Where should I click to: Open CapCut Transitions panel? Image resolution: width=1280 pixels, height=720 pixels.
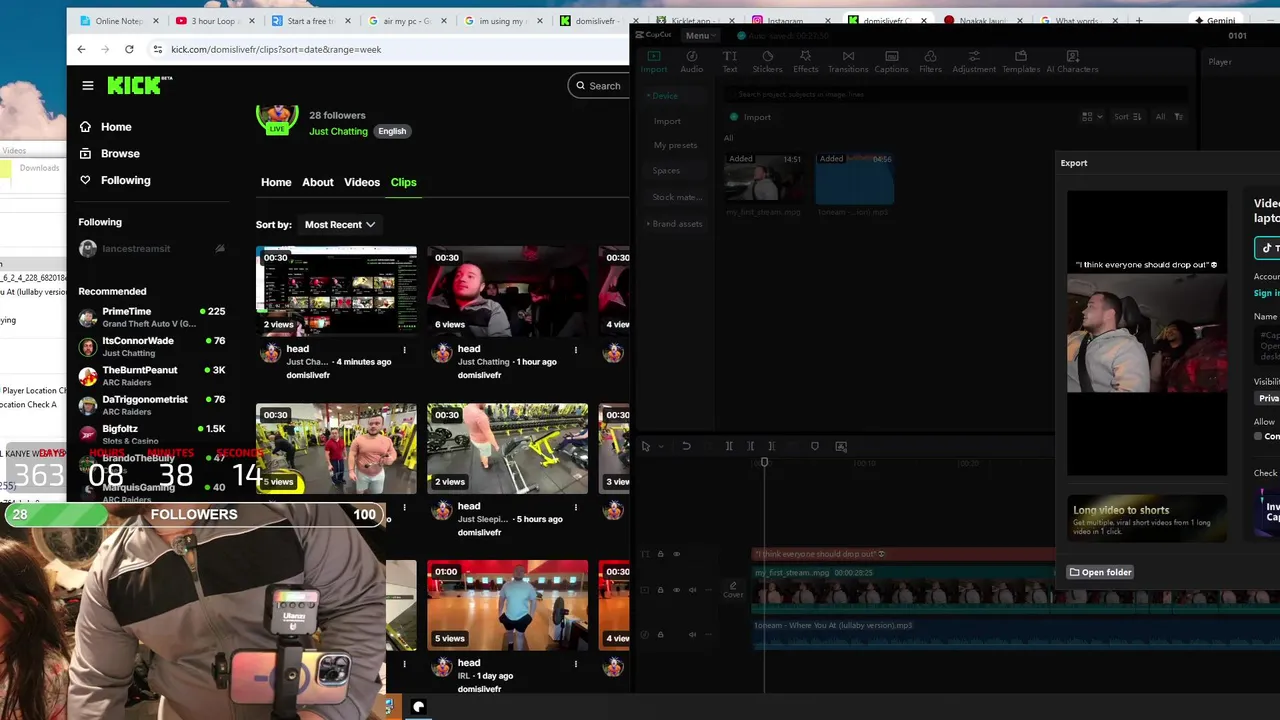pyautogui.click(x=848, y=62)
